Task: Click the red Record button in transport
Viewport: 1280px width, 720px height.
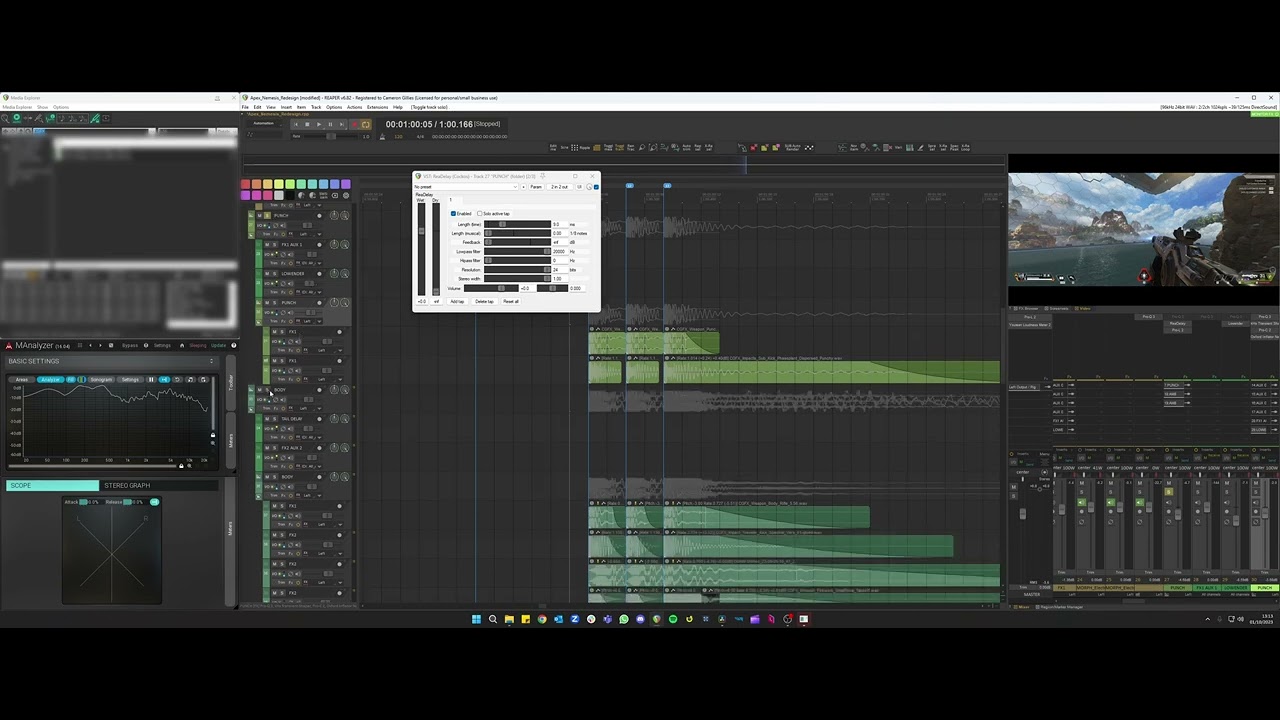Action: point(354,124)
